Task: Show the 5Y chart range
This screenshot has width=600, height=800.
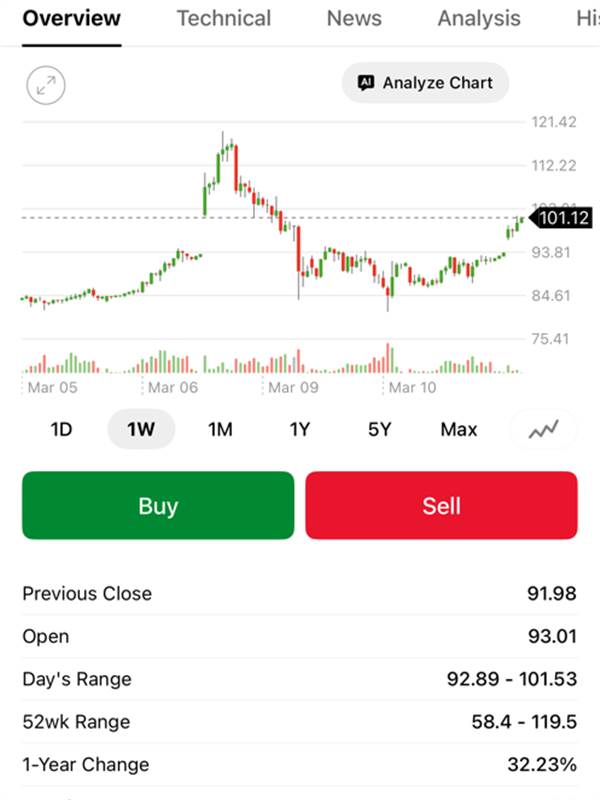Action: (x=379, y=430)
